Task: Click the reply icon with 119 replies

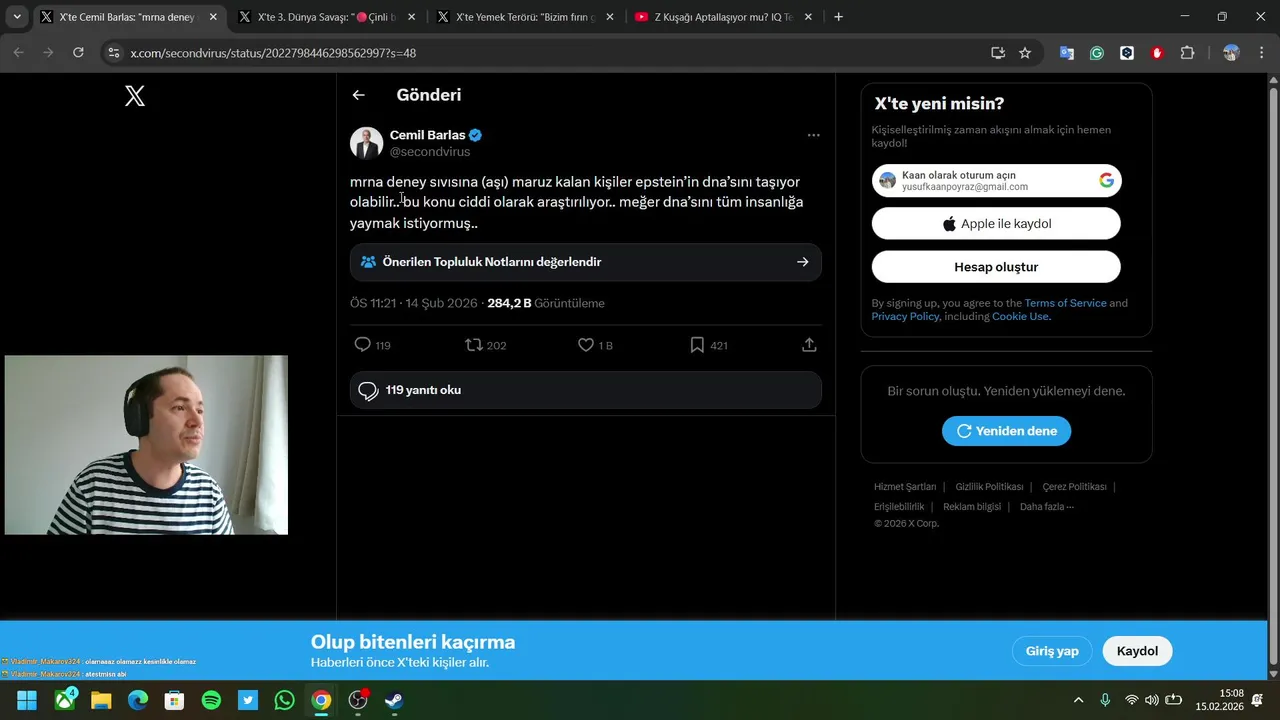Action: [363, 345]
